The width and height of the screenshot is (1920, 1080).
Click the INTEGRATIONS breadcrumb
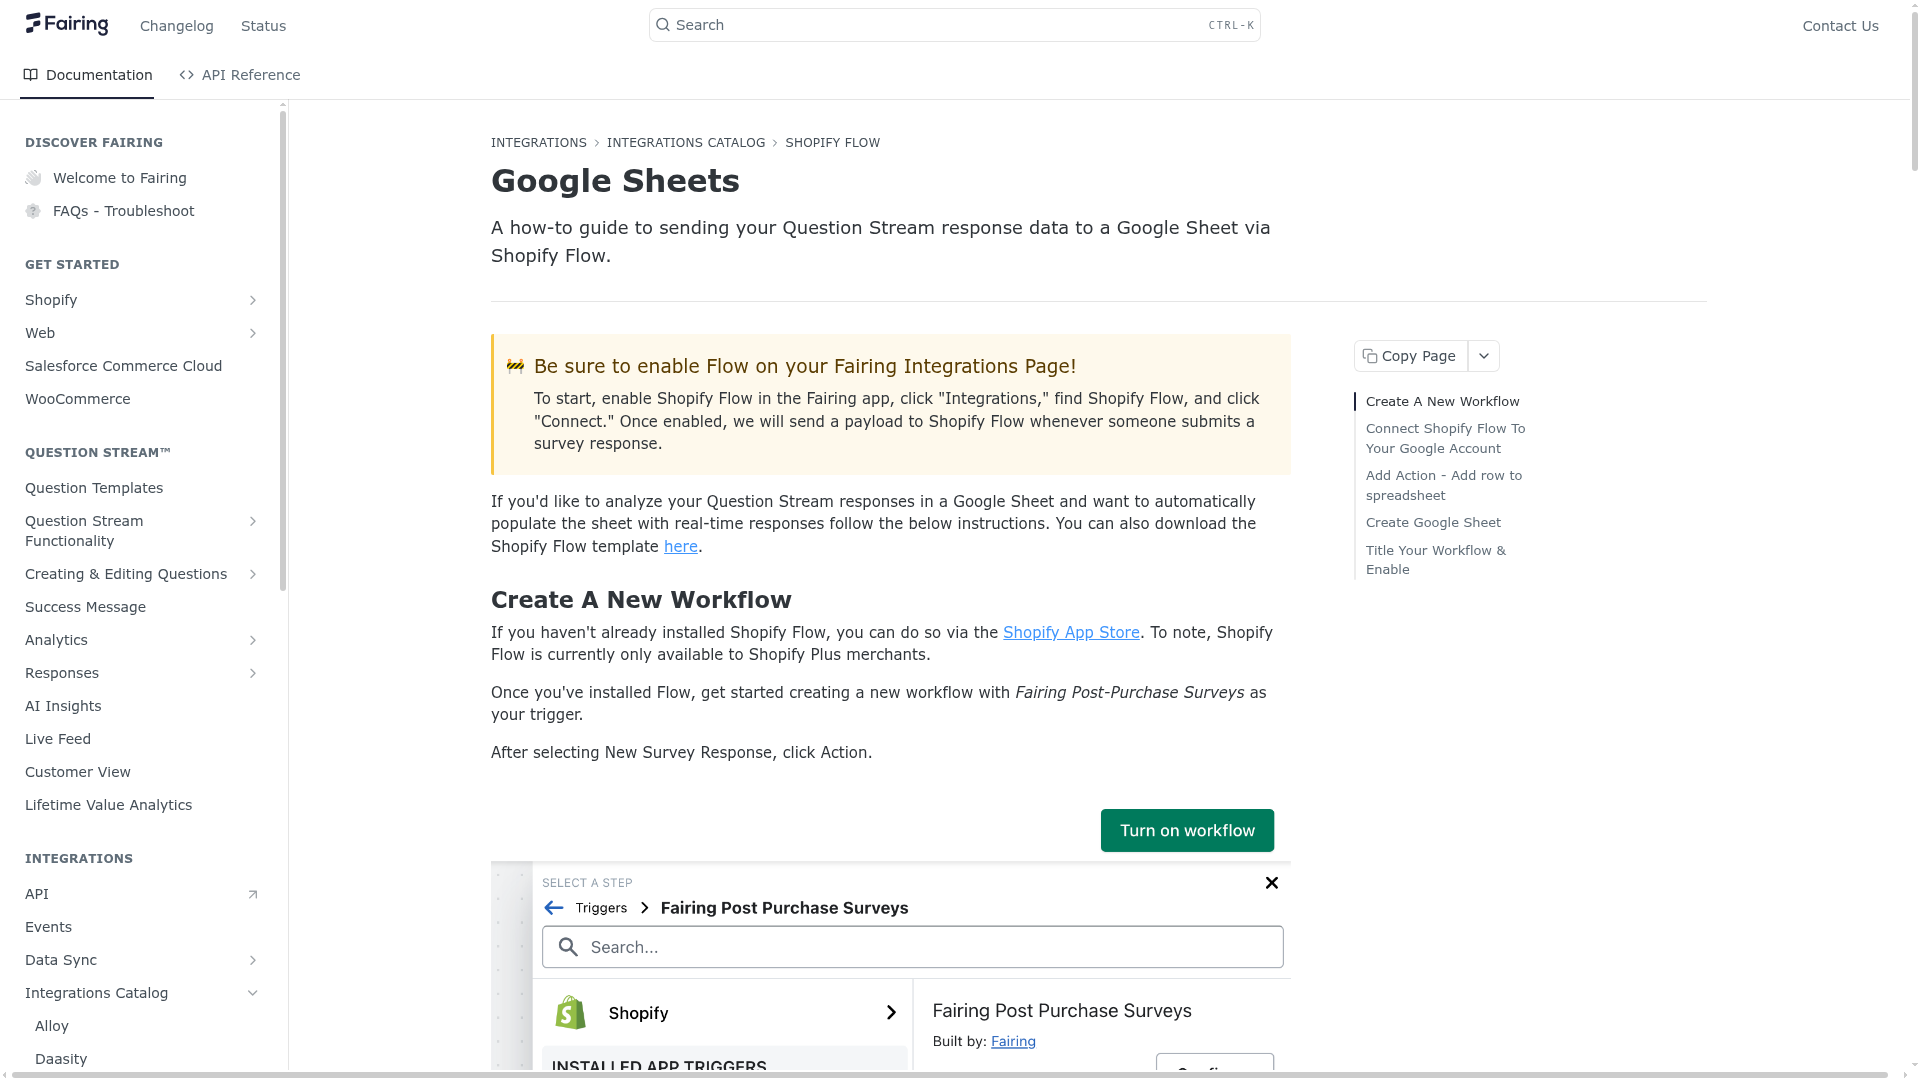click(x=539, y=143)
